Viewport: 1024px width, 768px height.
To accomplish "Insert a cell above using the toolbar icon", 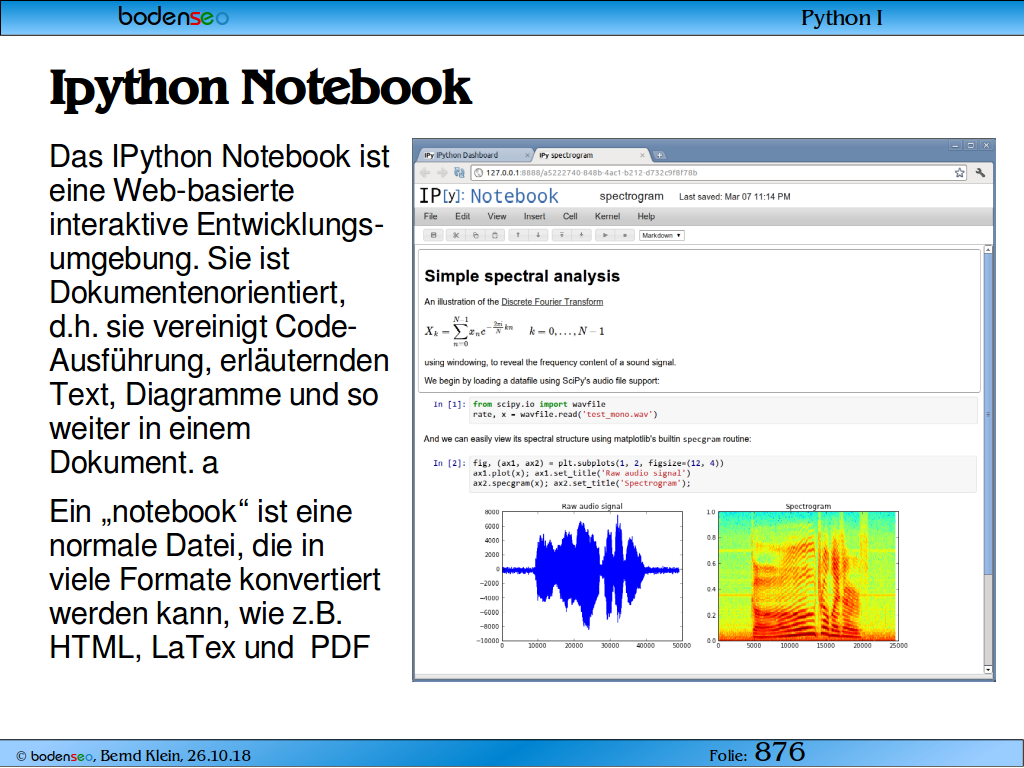I will point(562,235).
